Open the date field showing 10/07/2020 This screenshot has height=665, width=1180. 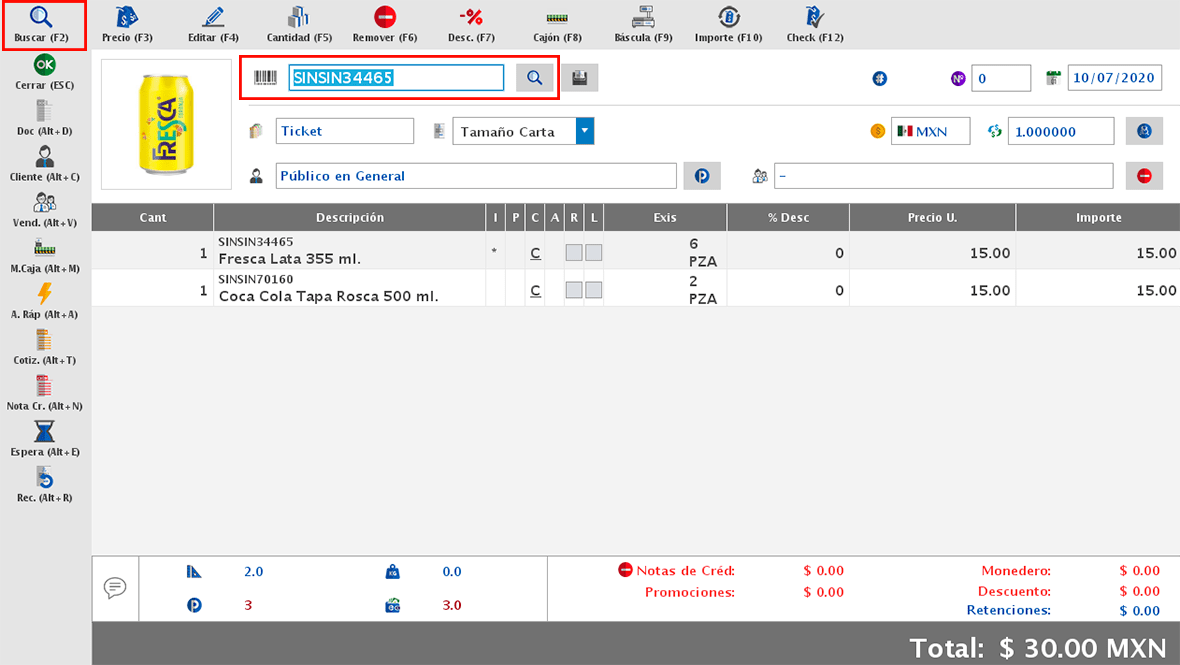1114,78
